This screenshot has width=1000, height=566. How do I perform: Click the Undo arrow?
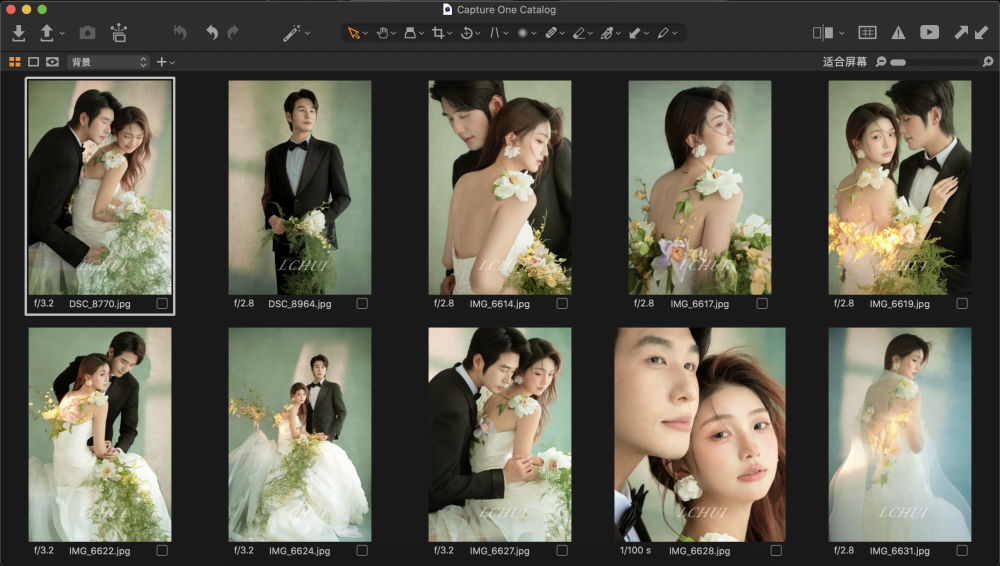(x=211, y=33)
